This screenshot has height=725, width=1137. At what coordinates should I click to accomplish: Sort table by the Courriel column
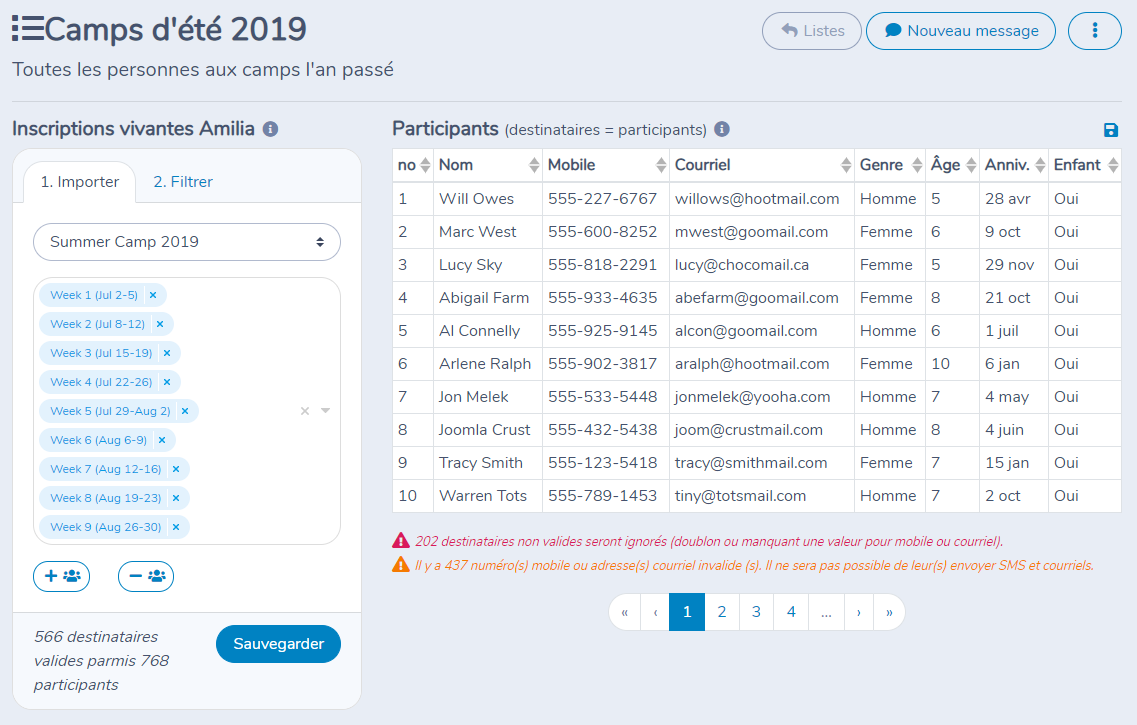(x=761, y=165)
